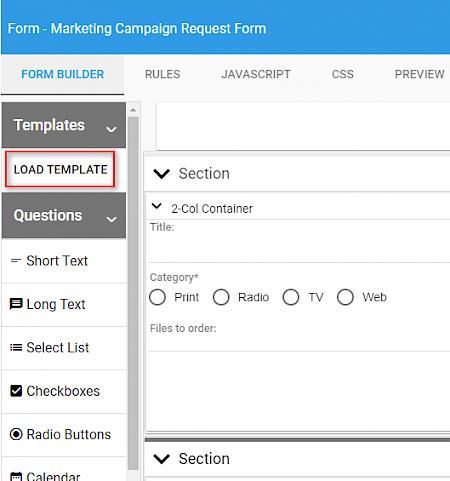Click the sidebar scrollbar up arrow

(x=133, y=110)
